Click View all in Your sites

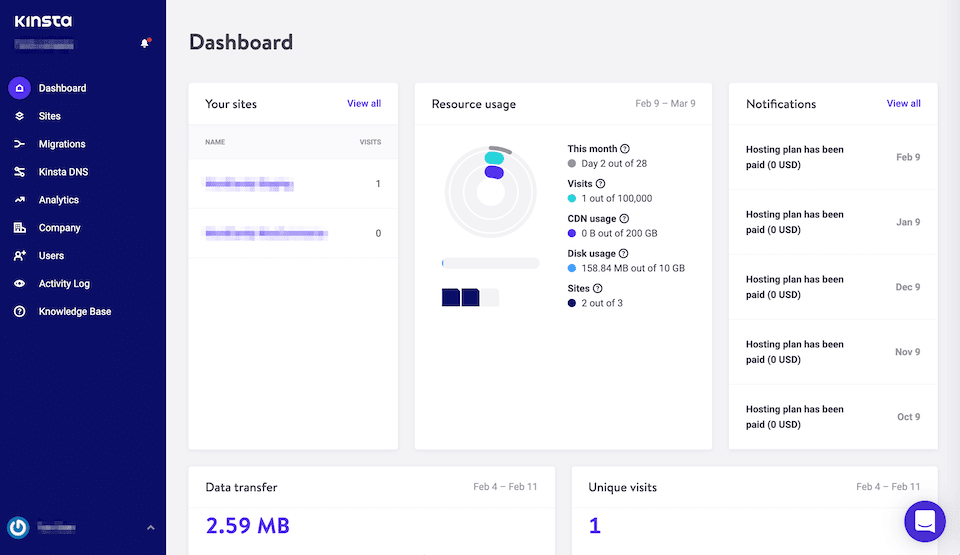coord(364,103)
